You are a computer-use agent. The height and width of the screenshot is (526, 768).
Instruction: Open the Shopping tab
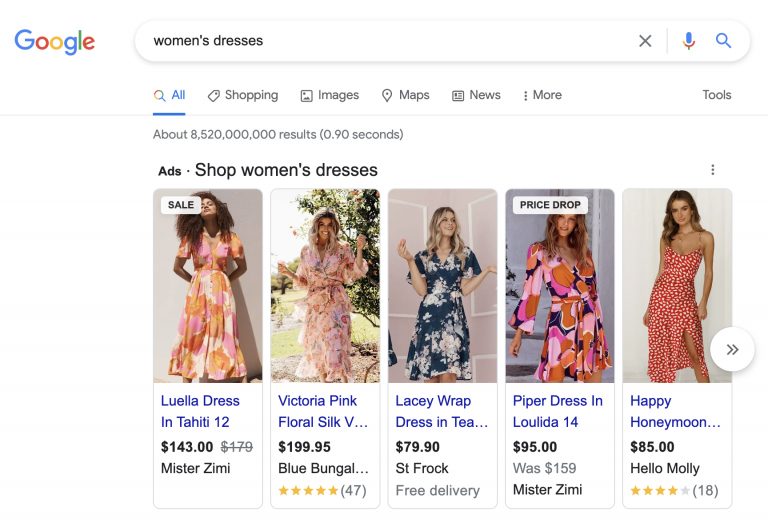pyautogui.click(x=242, y=95)
